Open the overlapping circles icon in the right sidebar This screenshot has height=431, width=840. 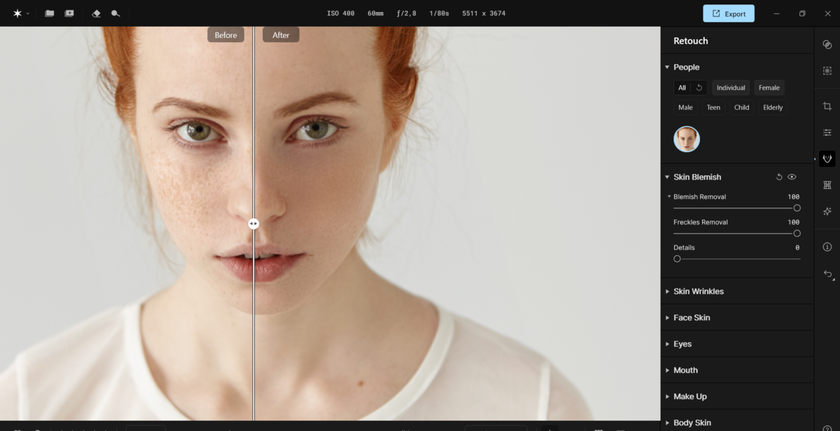(827, 44)
